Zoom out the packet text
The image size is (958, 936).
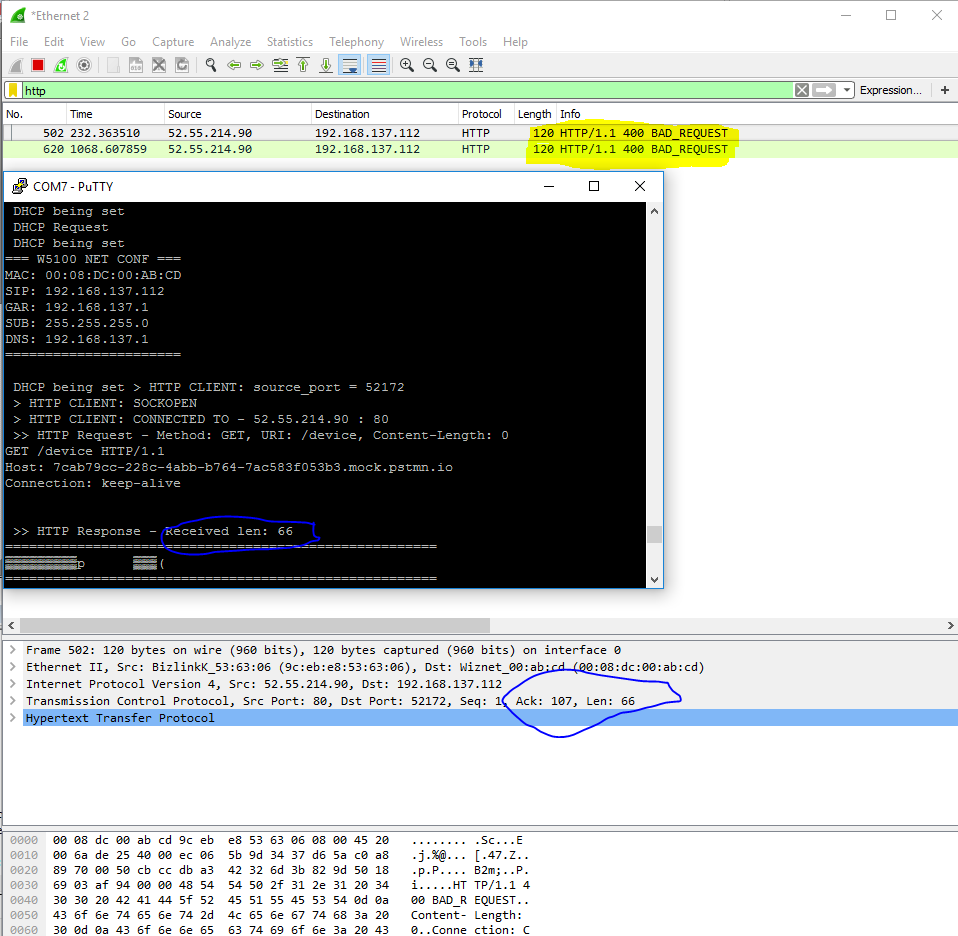coord(430,65)
